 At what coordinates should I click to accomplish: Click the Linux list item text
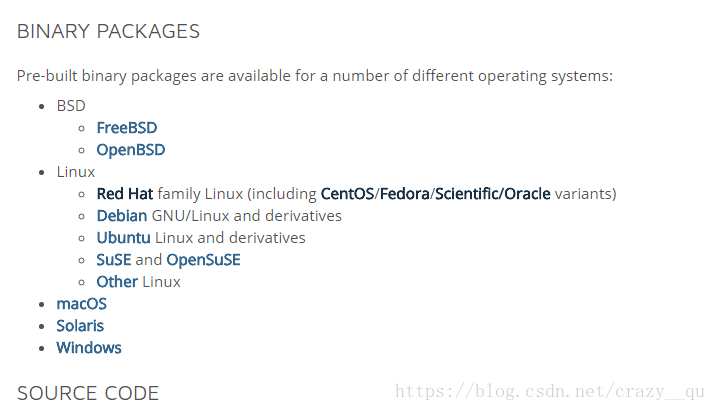75,172
